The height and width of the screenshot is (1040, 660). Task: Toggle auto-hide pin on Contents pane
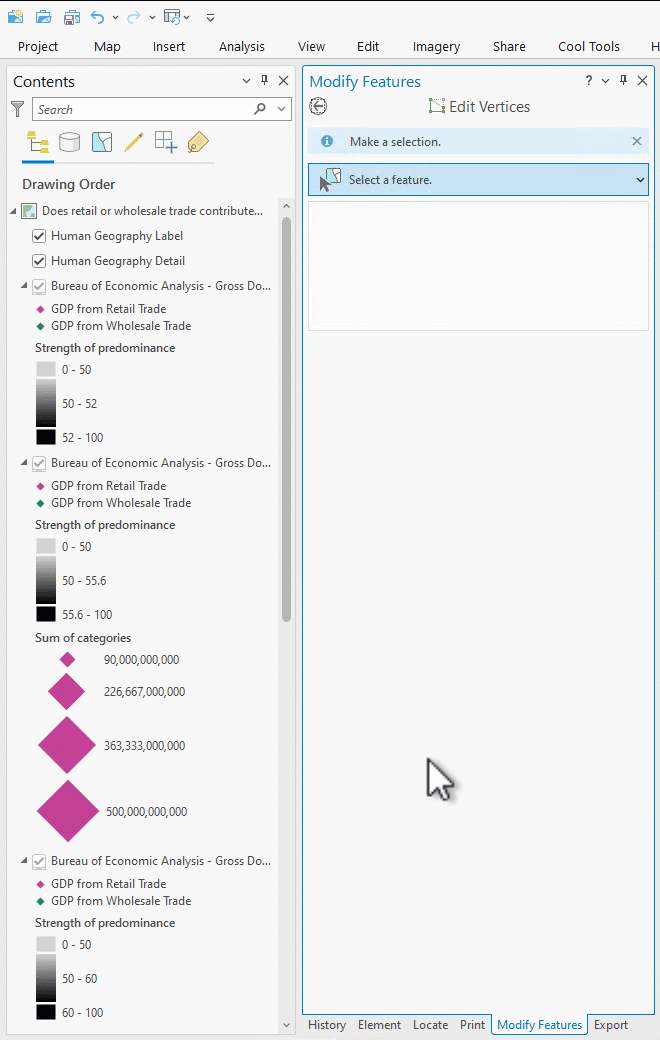point(265,80)
